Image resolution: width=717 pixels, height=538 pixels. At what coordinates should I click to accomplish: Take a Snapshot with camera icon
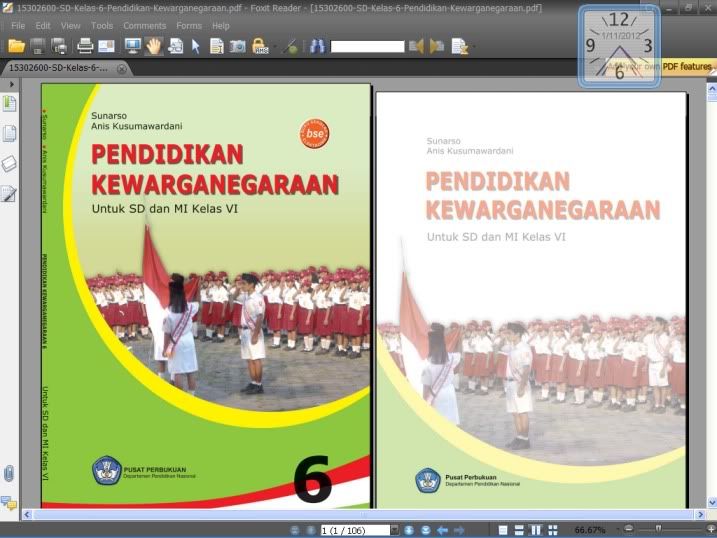(x=237, y=46)
